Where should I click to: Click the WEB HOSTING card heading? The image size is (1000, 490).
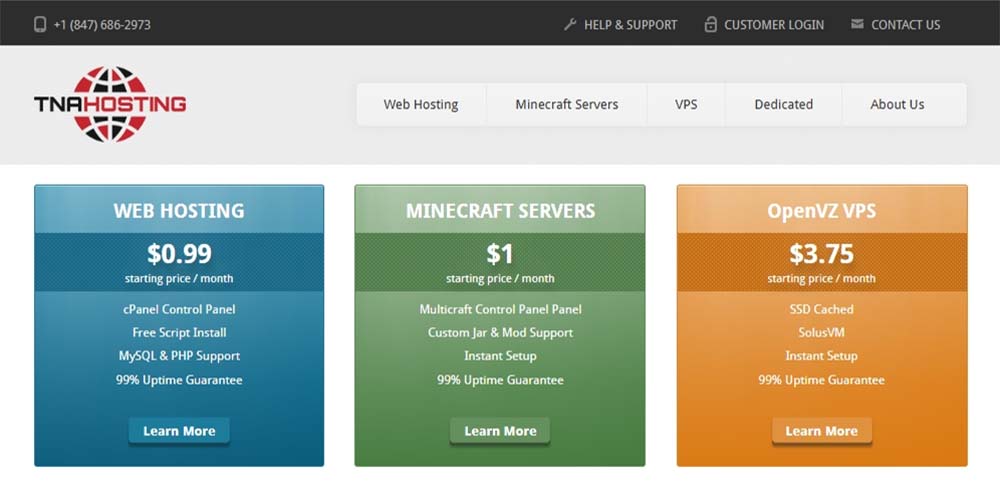point(179,211)
